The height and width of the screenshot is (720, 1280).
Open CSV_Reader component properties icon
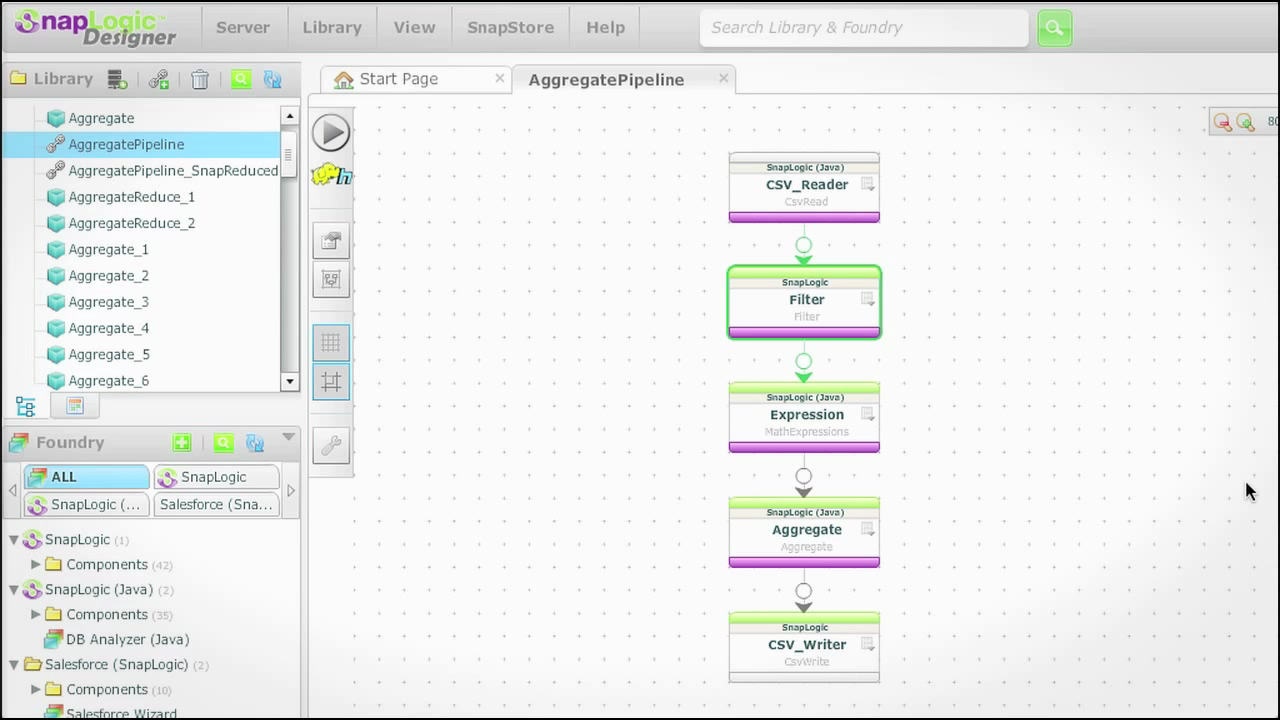(868, 185)
